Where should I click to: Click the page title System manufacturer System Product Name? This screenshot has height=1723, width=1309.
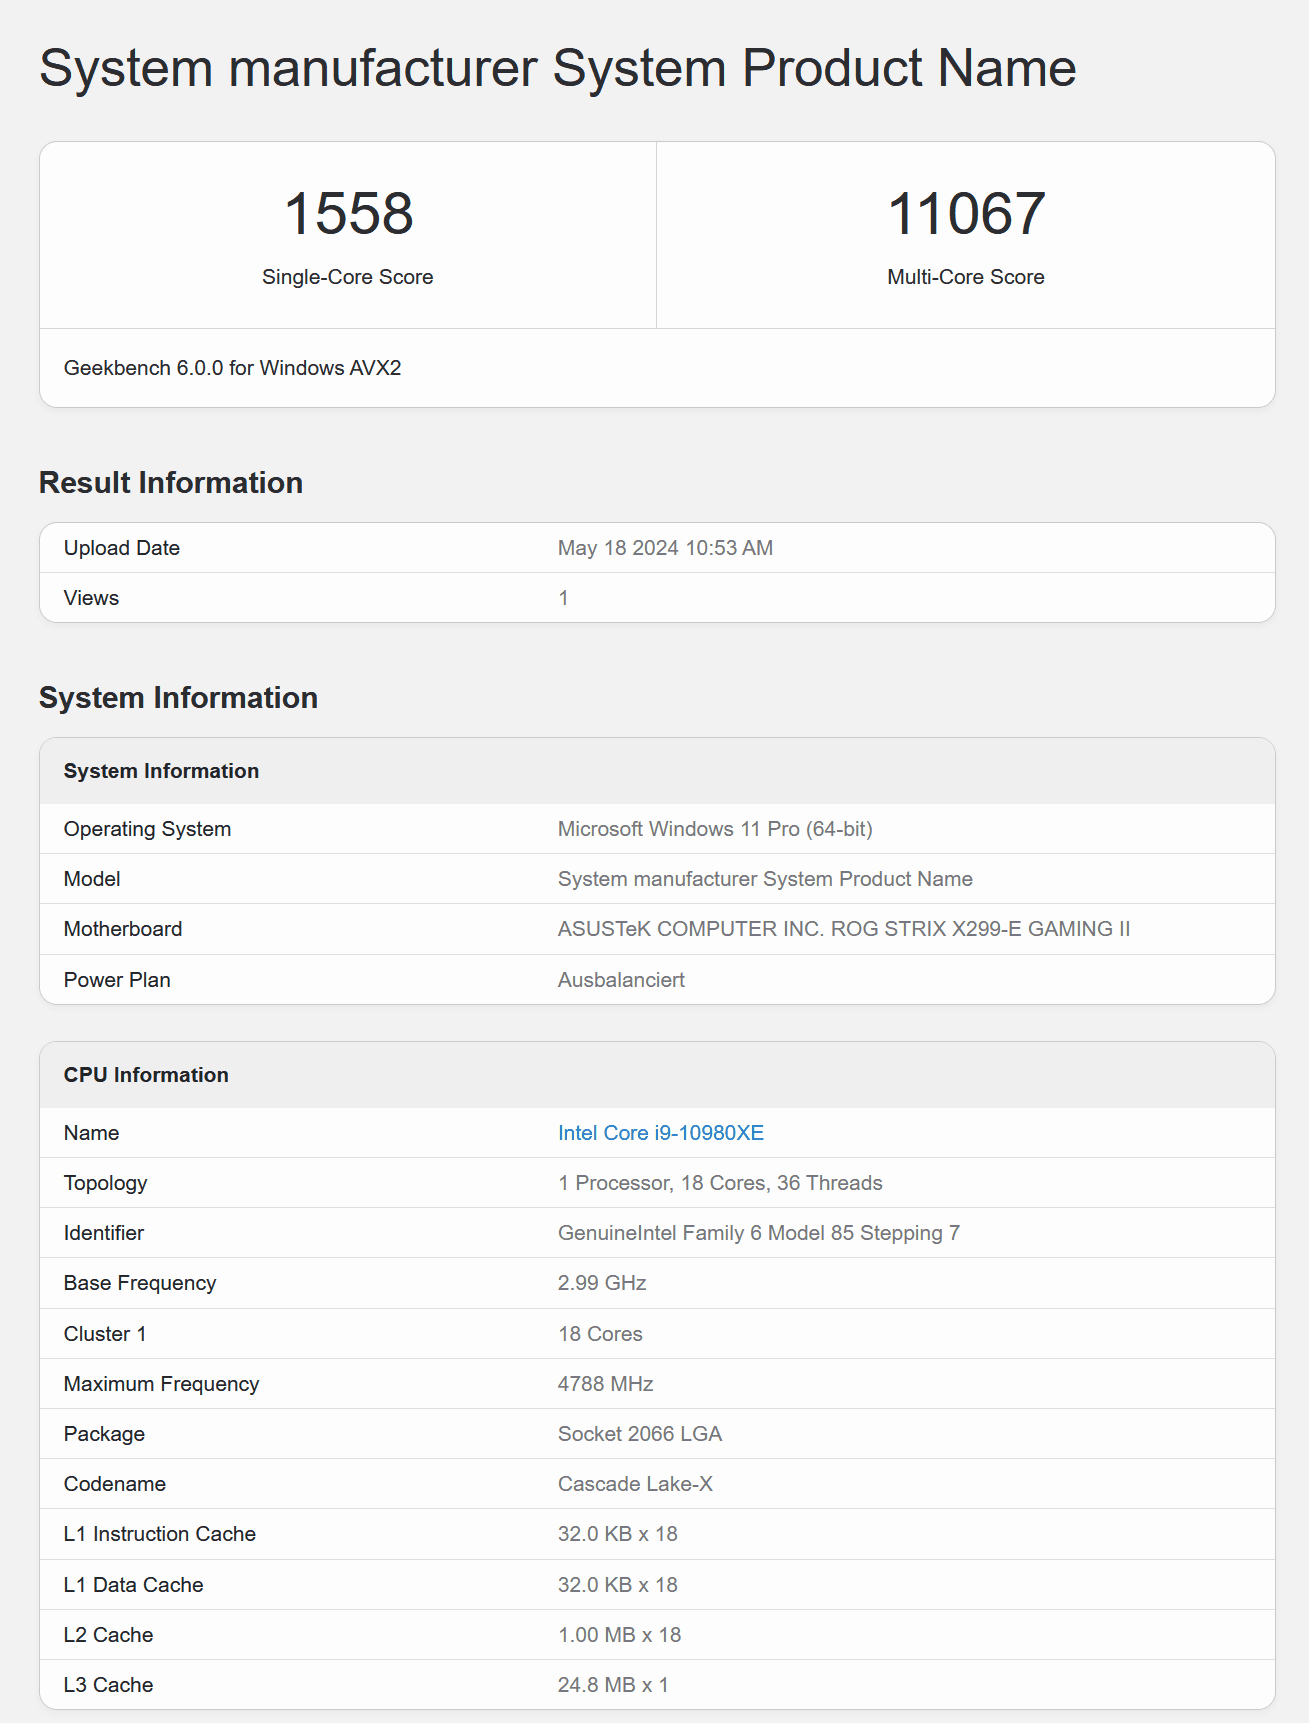point(557,68)
